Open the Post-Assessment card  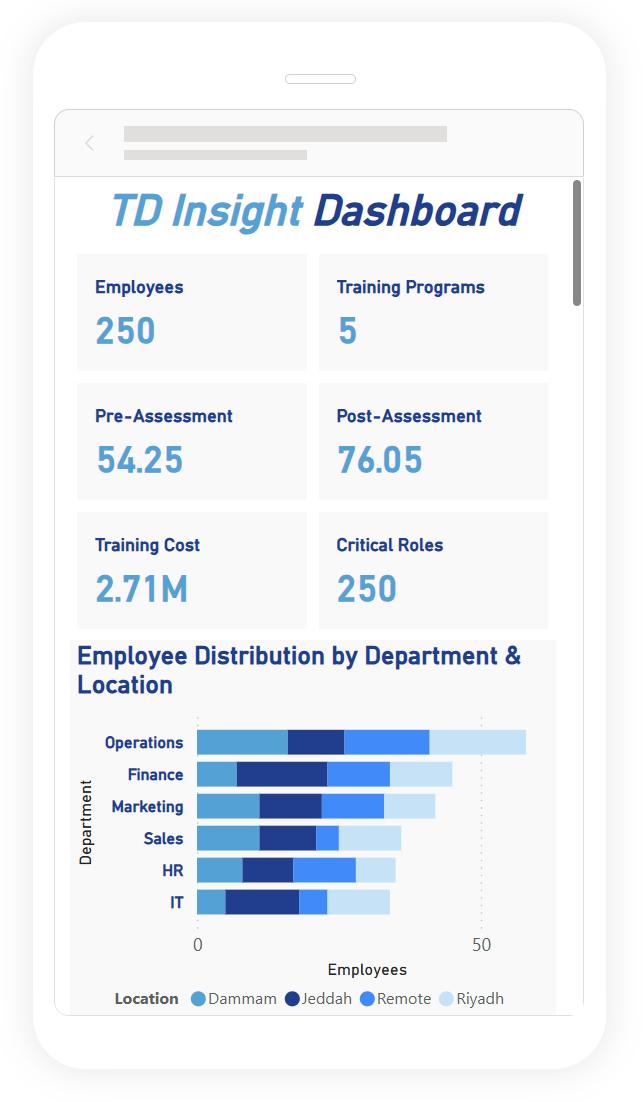[x=434, y=441]
